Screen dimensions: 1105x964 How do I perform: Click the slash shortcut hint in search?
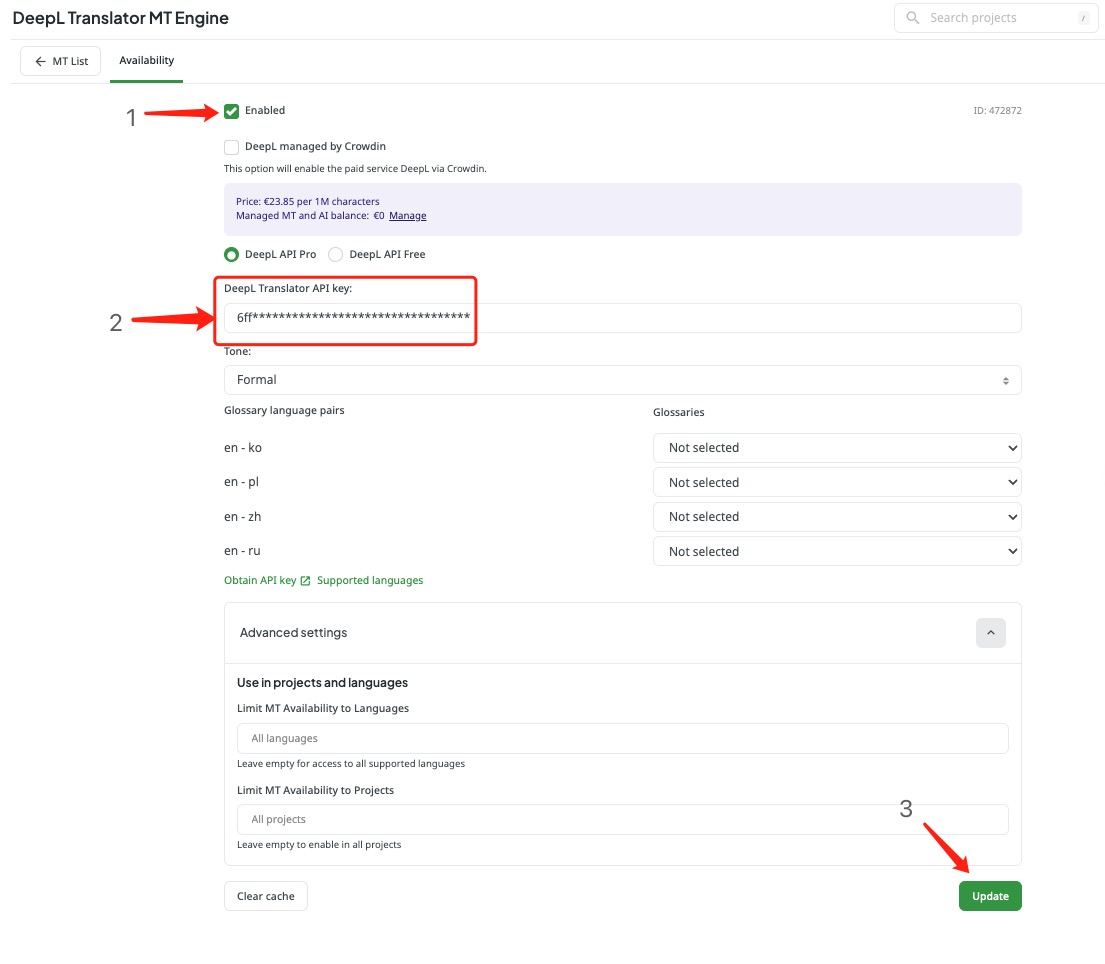pos(1084,18)
